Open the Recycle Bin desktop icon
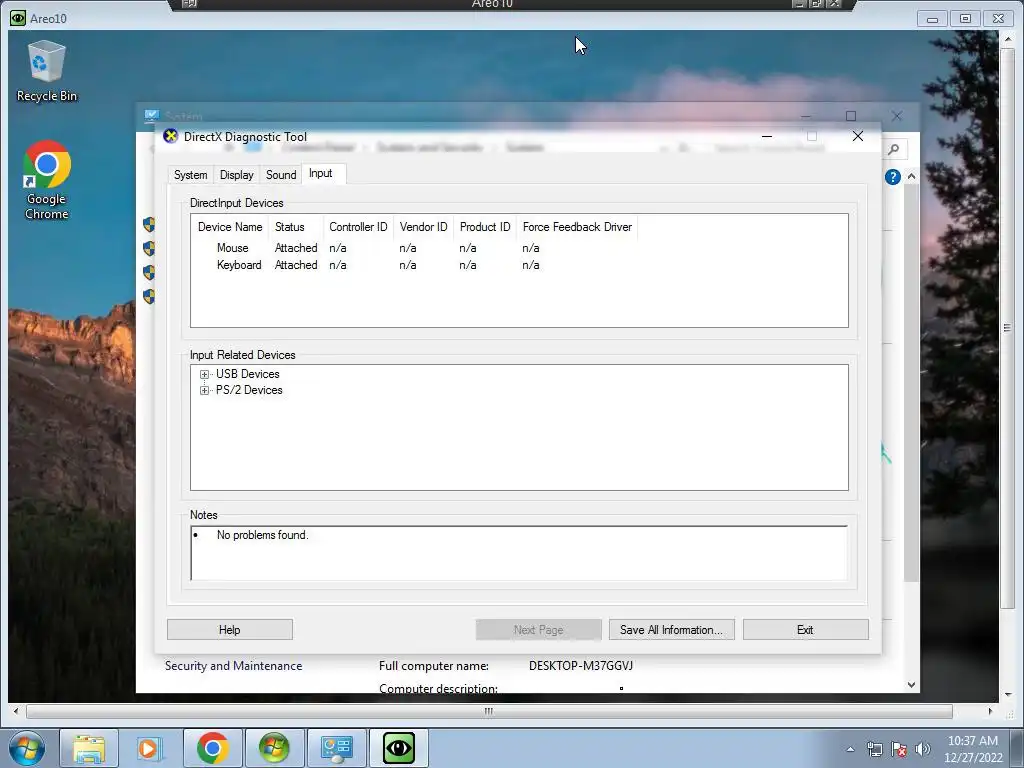This screenshot has height=768, width=1024. coord(46,71)
